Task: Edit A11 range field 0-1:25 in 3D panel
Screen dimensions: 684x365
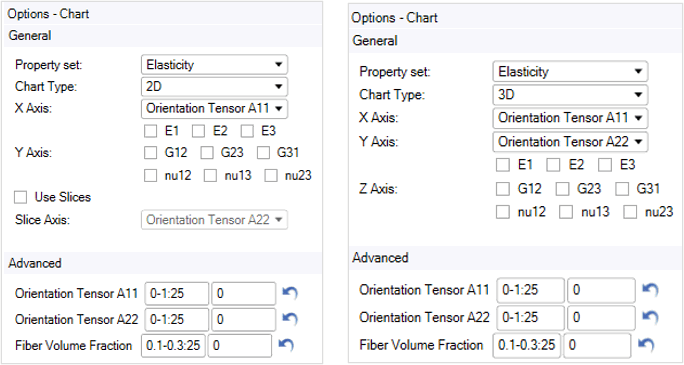Action: 530,290
